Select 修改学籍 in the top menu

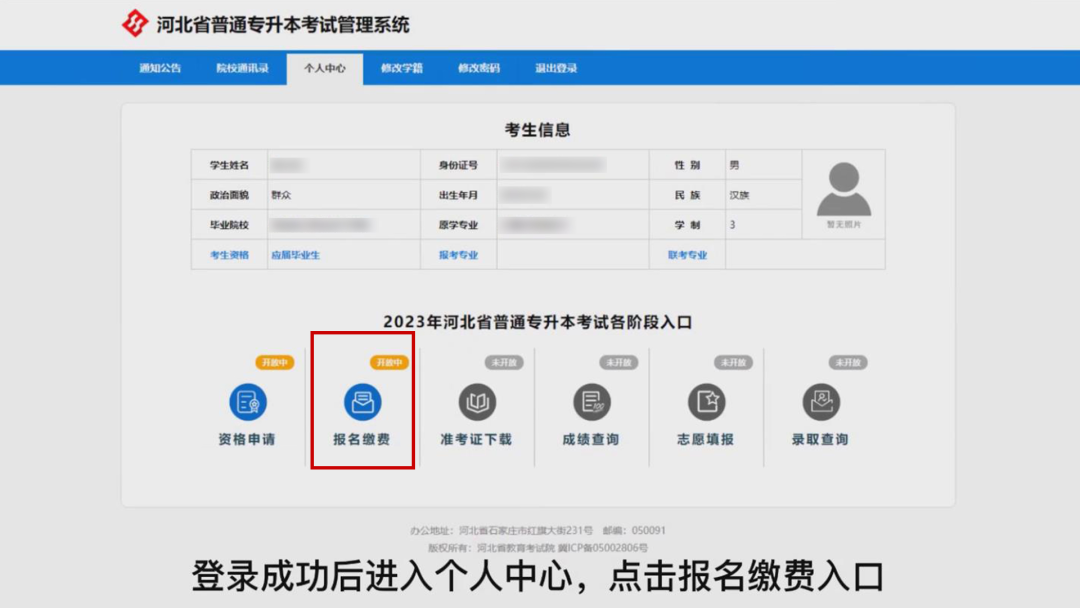tap(401, 70)
